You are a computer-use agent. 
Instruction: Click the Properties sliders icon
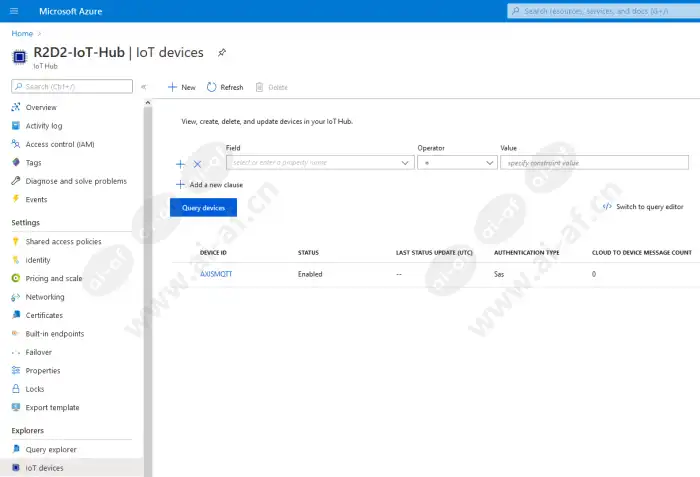[16, 370]
